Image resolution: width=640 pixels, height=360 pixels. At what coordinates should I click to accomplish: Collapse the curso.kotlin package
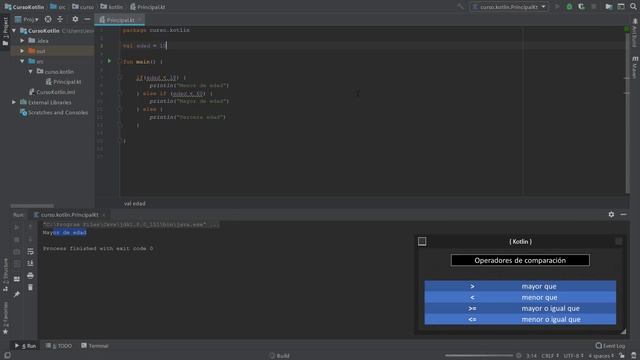(30, 71)
